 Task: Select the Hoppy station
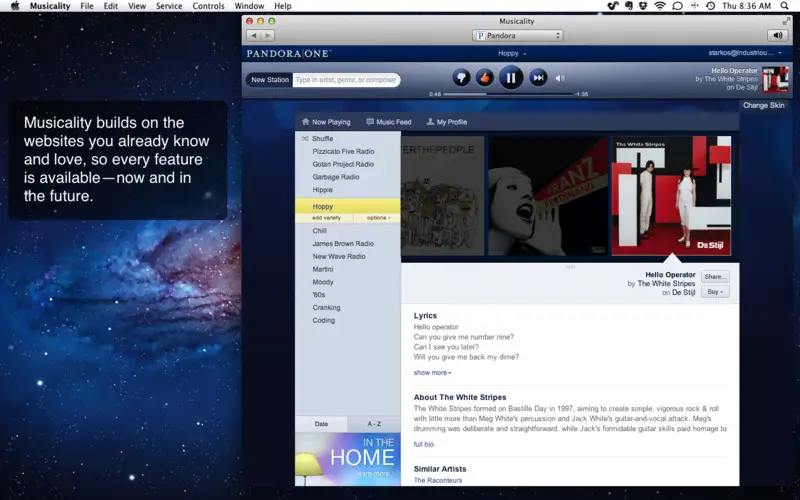[x=348, y=206]
